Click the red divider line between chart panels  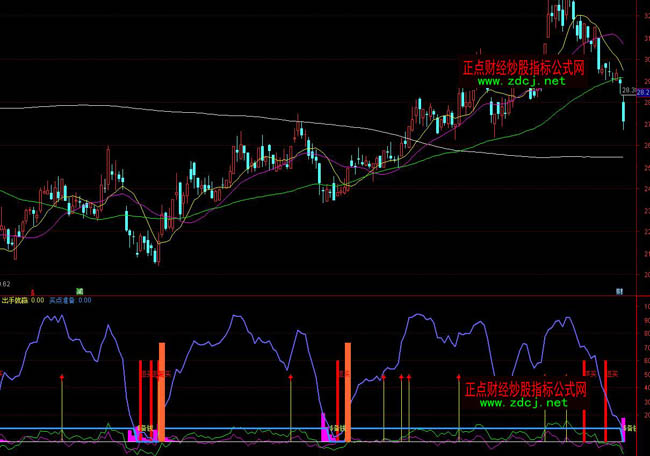coord(300,295)
